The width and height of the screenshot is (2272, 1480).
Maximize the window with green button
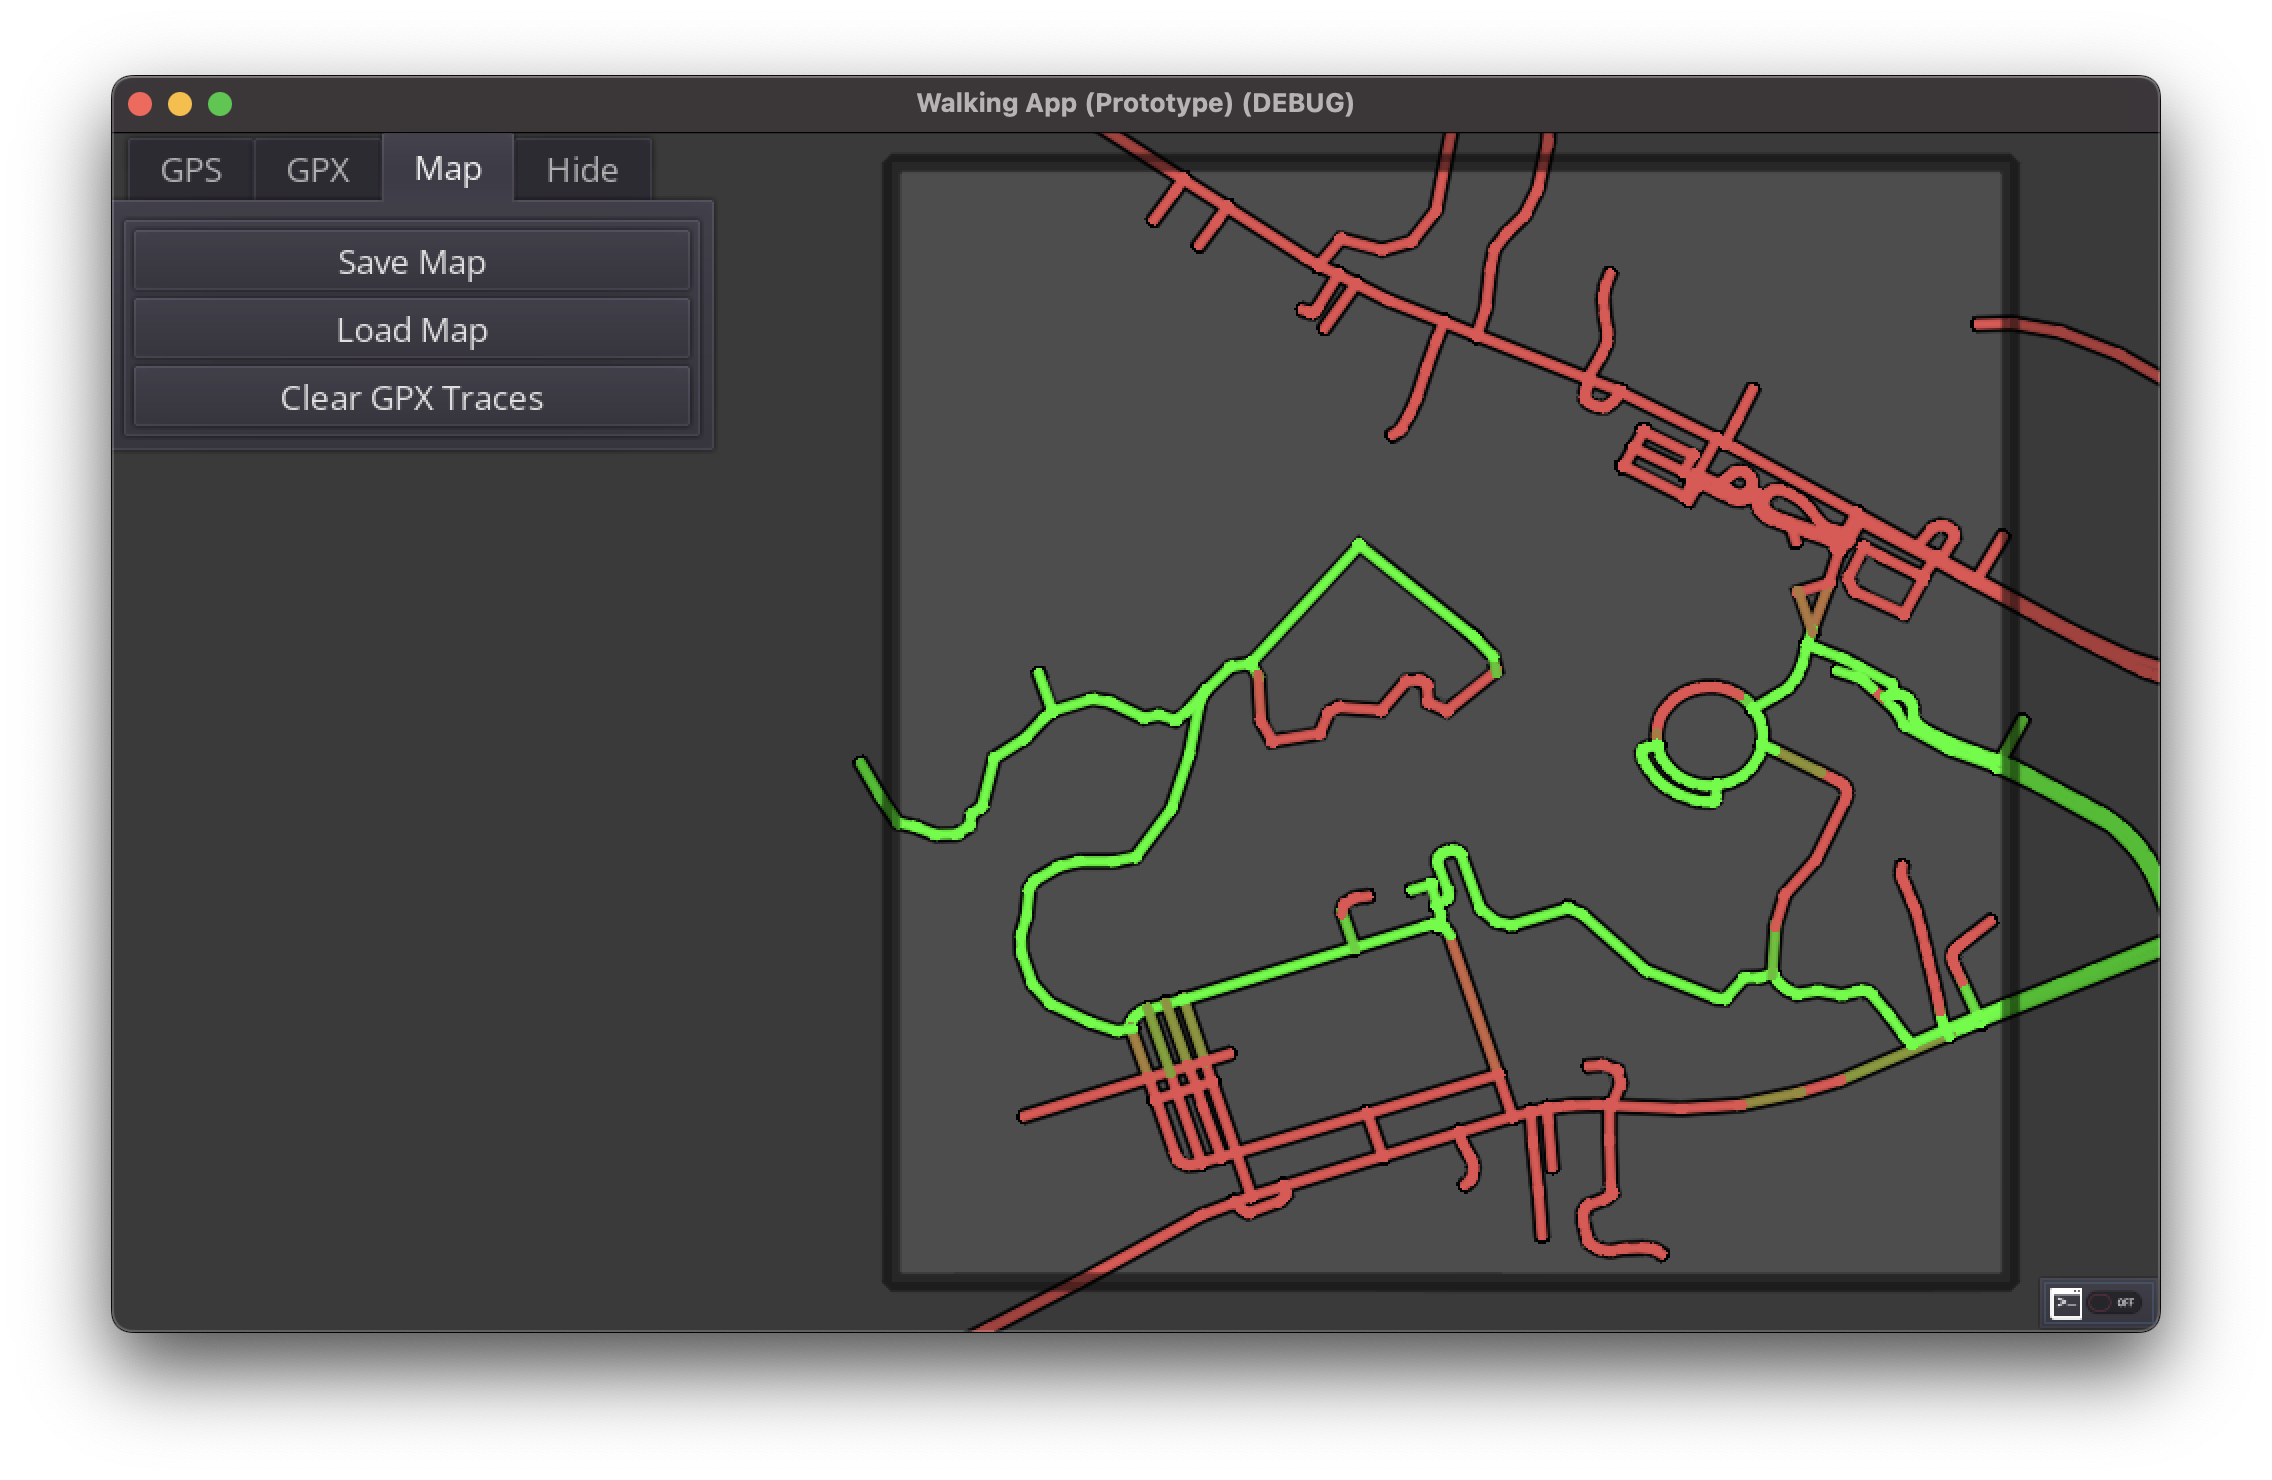[x=220, y=104]
